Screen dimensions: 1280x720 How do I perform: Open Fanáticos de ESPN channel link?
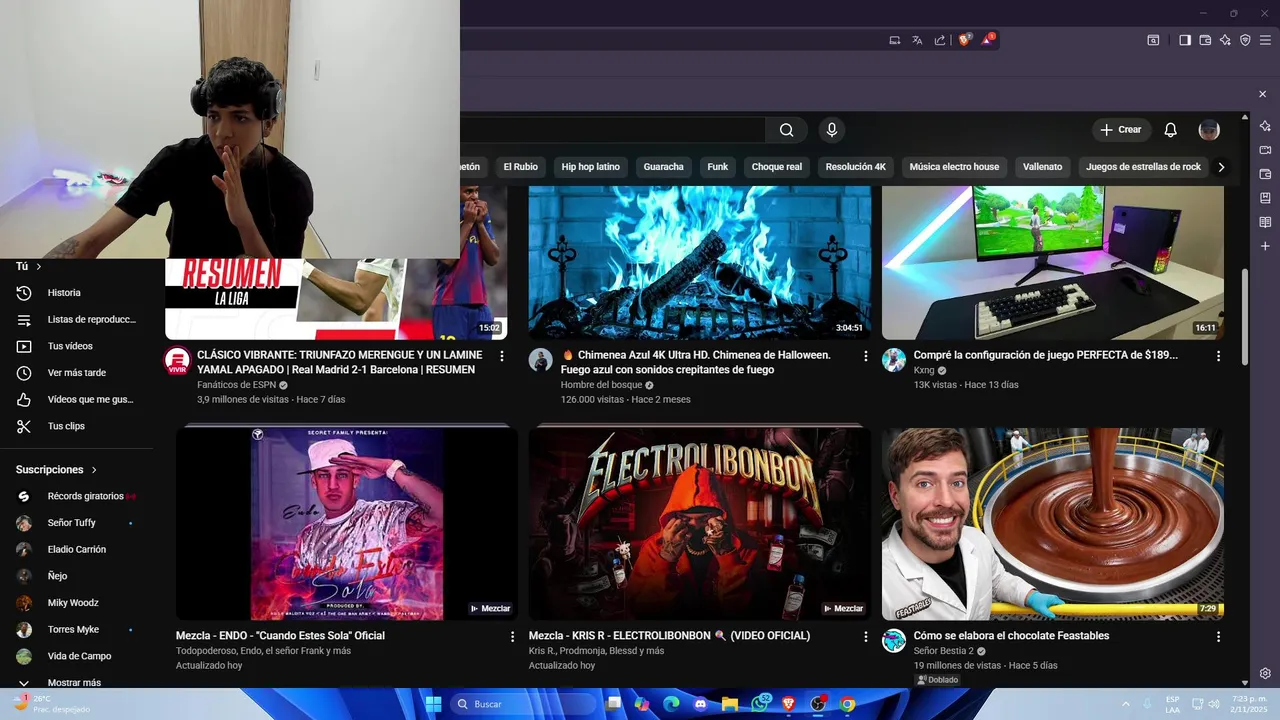(x=236, y=385)
